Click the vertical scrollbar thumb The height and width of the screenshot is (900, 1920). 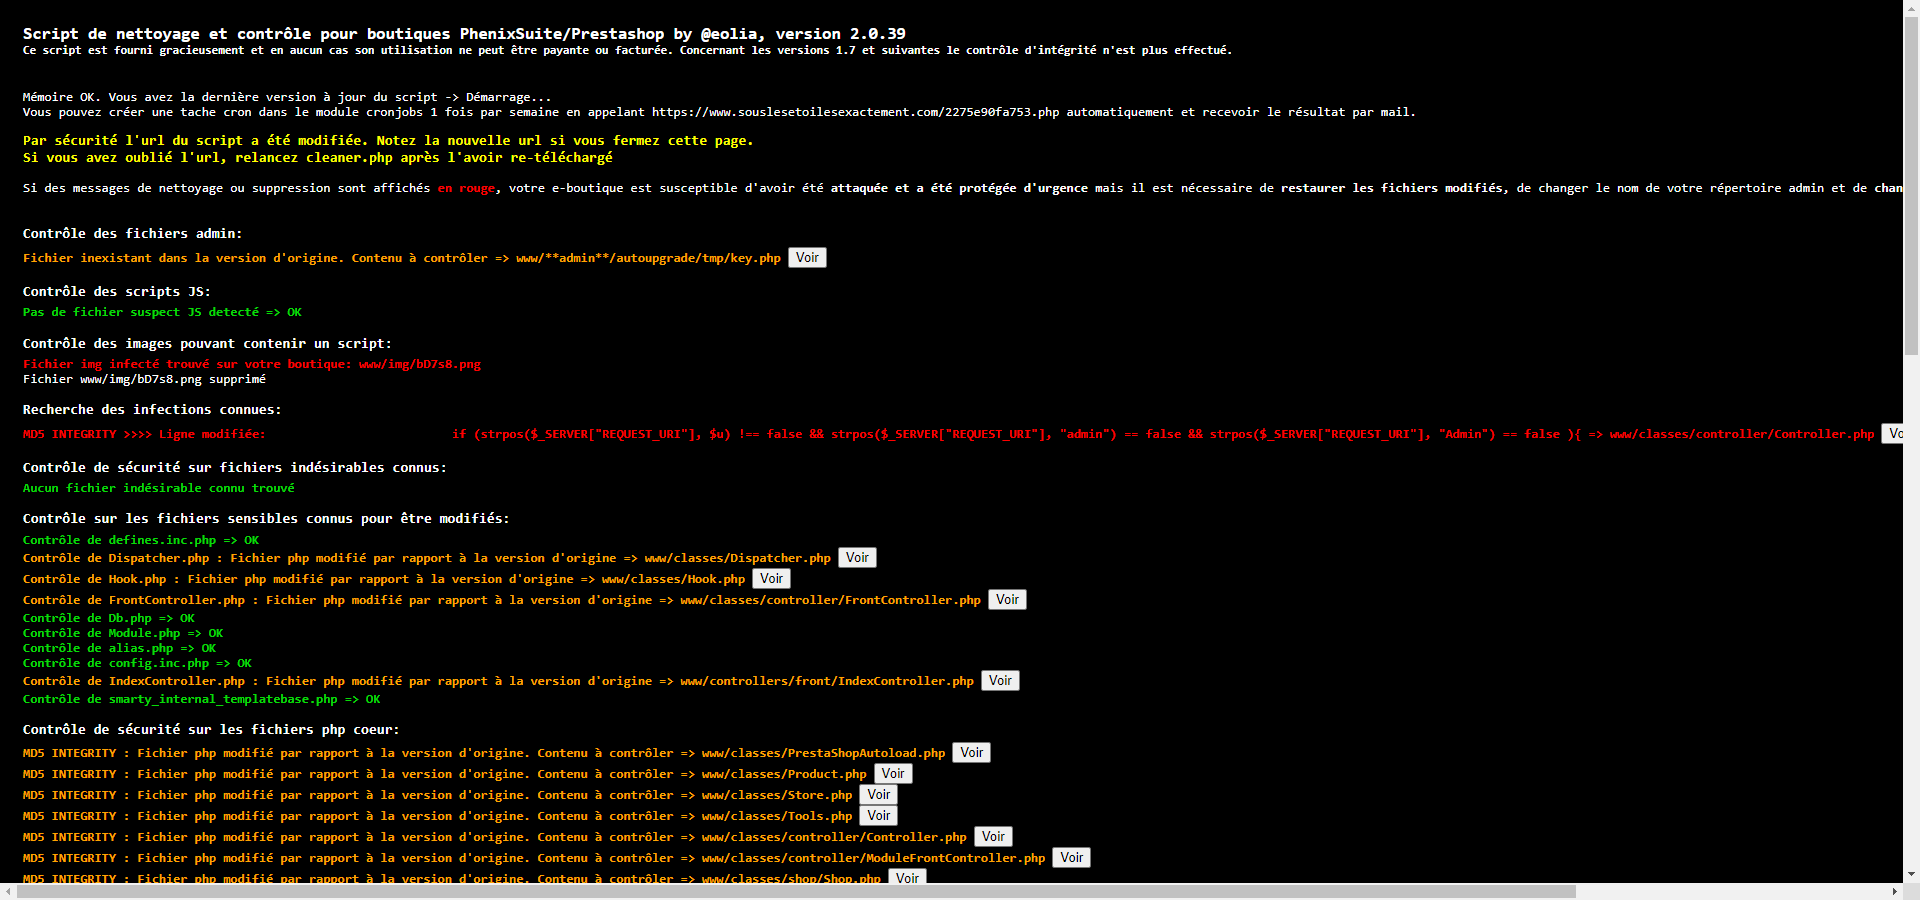click(x=1911, y=185)
